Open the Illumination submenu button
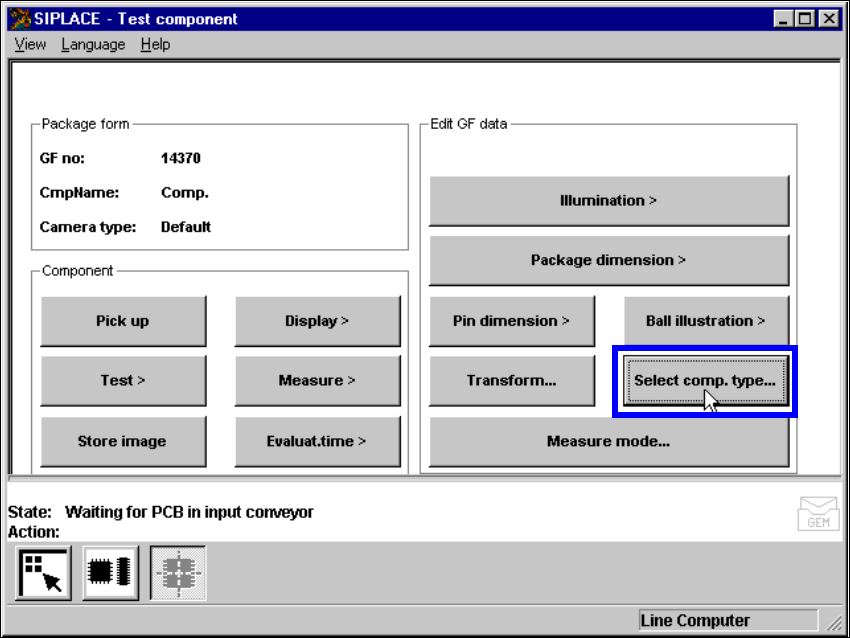The width and height of the screenshot is (850, 638). click(609, 201)
